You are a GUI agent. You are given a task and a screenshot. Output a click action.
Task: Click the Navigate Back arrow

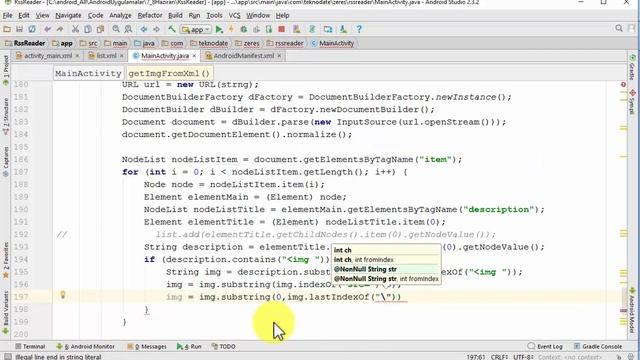coord(144,29)
